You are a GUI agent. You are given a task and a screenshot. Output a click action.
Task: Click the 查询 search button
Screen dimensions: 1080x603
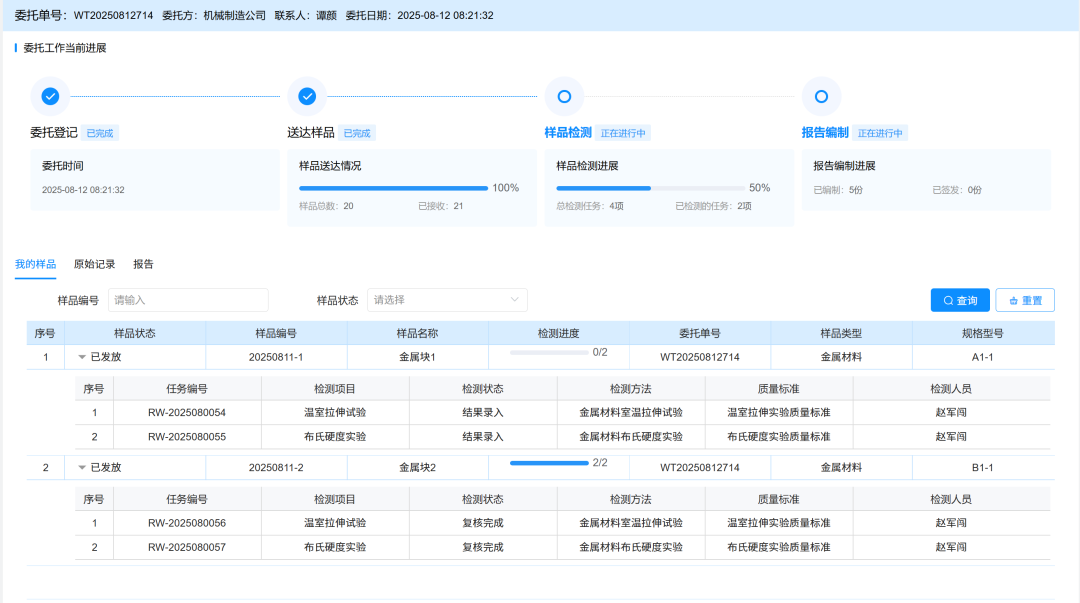click(x=959, y=300)
